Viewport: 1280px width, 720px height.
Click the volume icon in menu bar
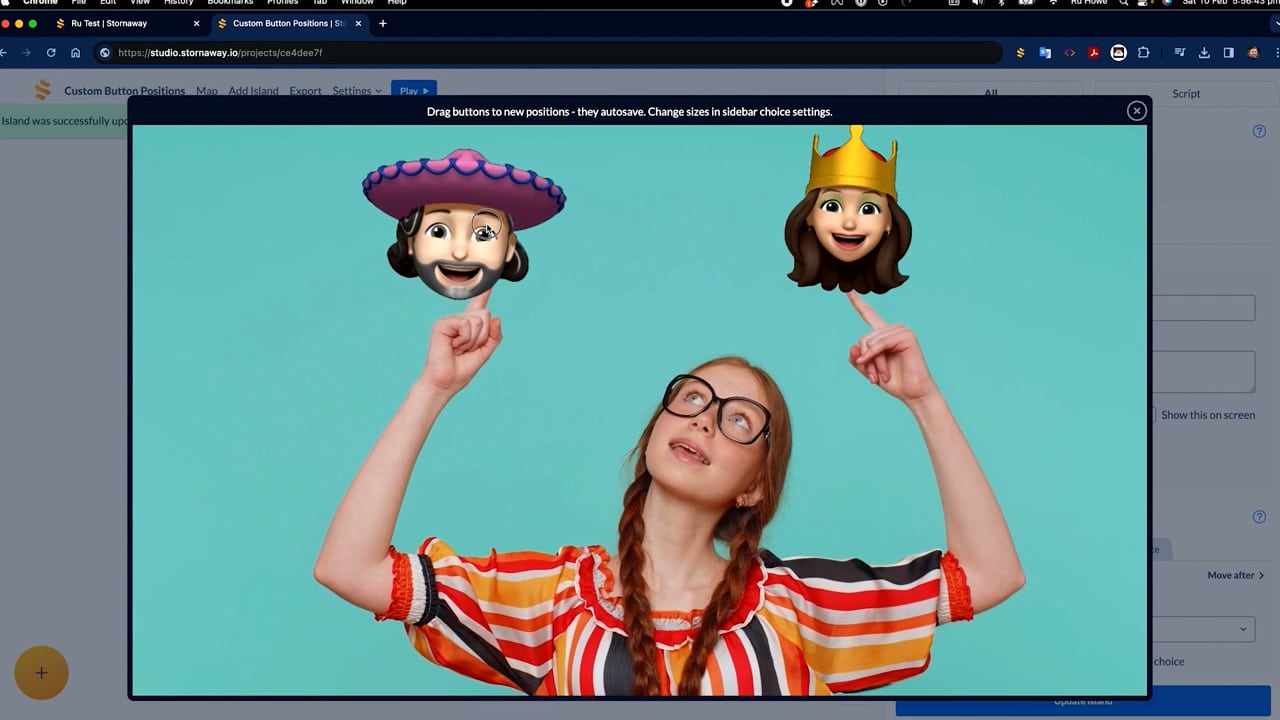point(977,3)
